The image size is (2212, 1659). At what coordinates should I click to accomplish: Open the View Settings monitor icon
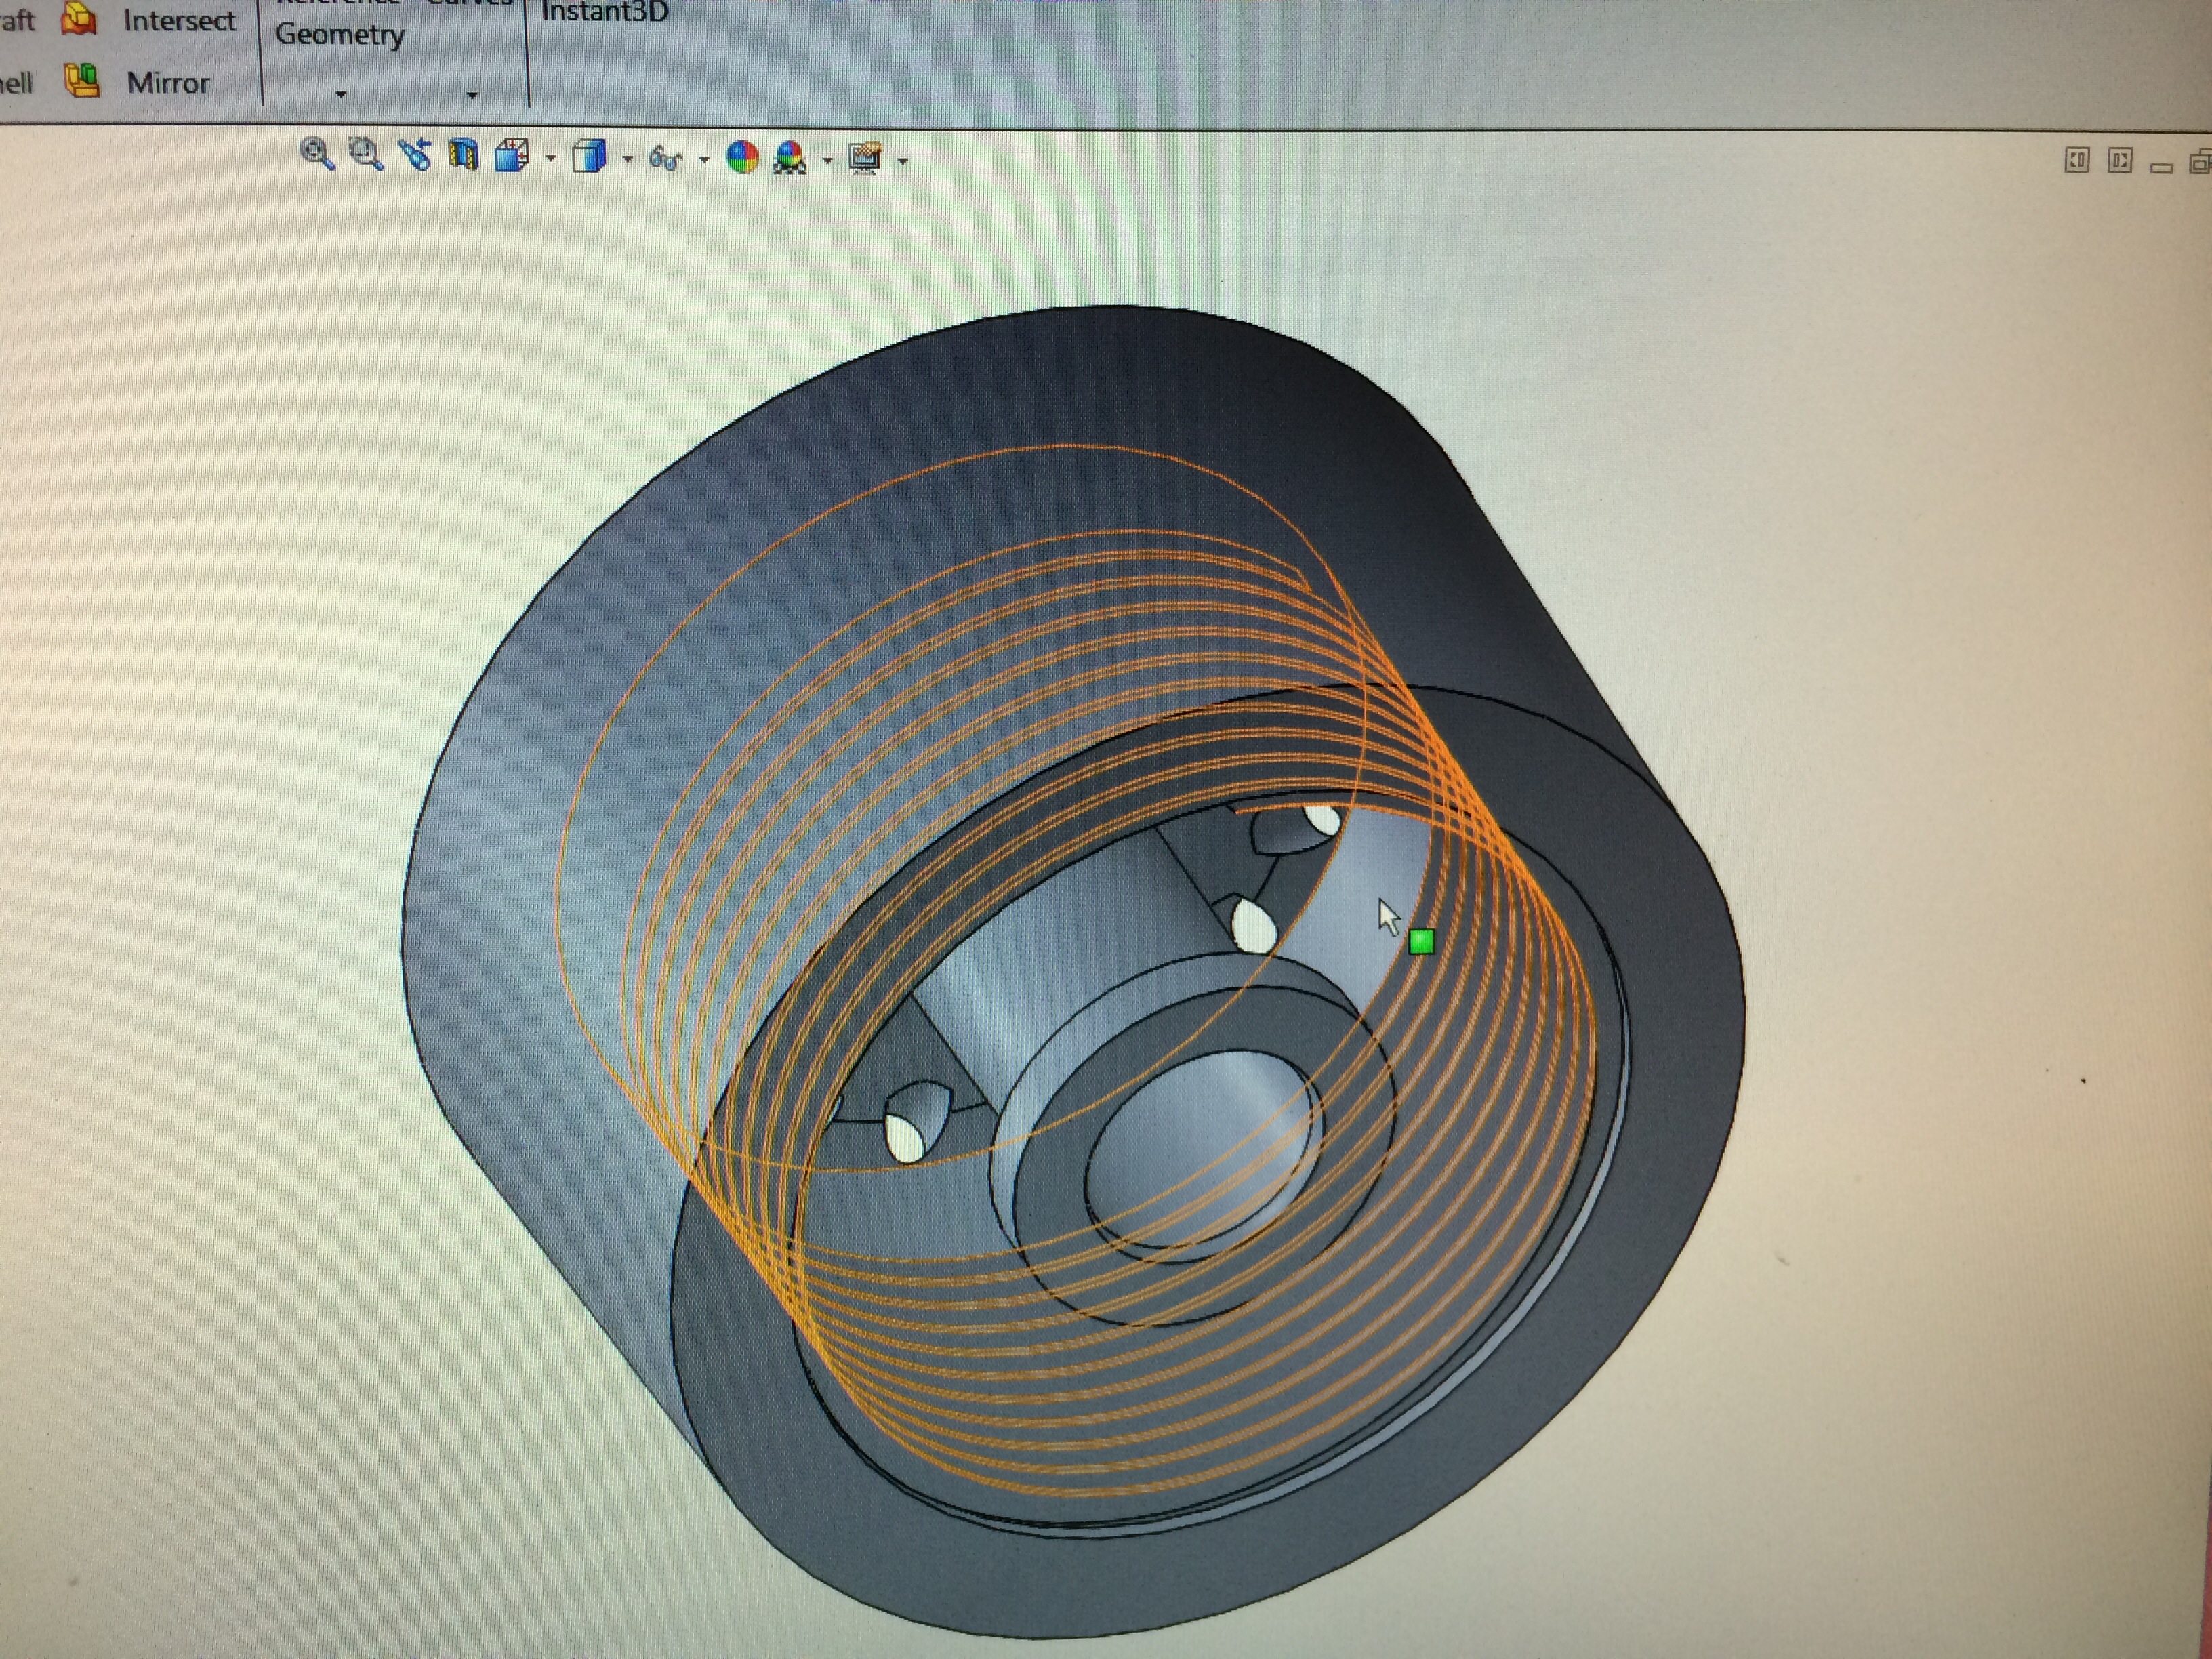click(865, 158)
